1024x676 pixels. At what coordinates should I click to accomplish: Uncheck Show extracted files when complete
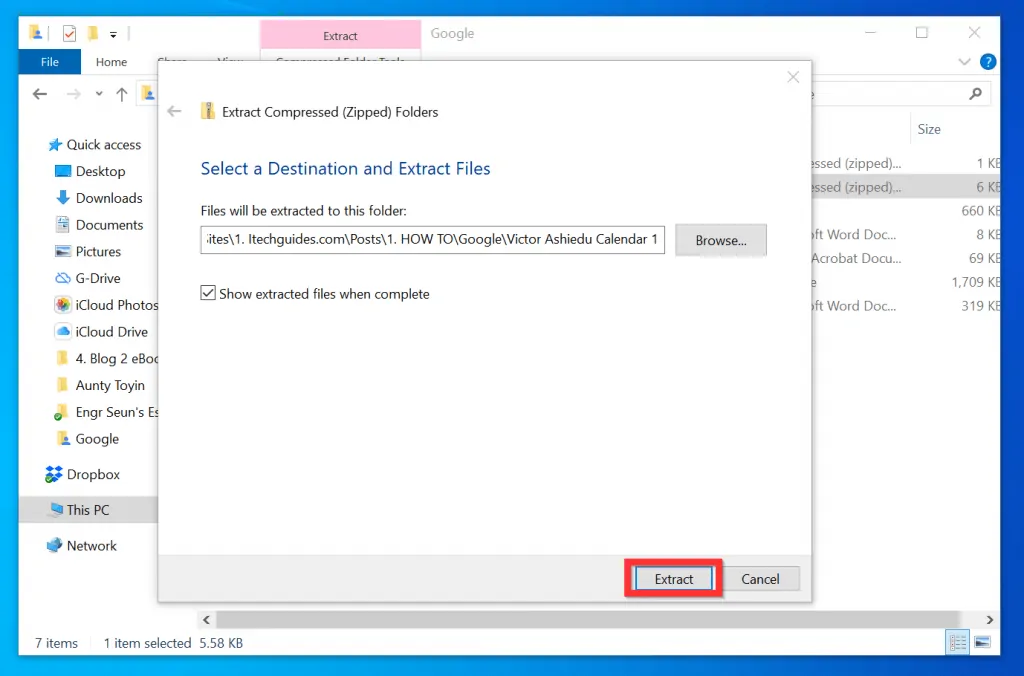(208, 294)
